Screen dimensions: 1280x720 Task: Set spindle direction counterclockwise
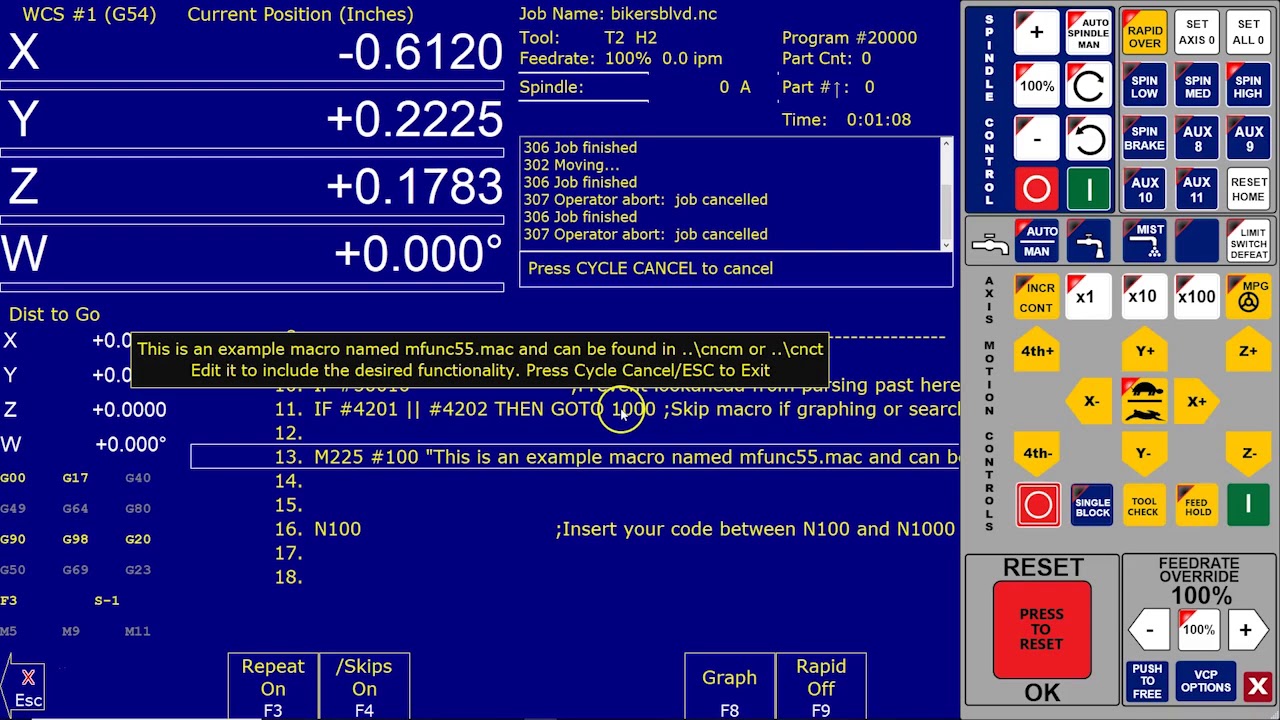pyautogui.click(x=1088, y=138)
